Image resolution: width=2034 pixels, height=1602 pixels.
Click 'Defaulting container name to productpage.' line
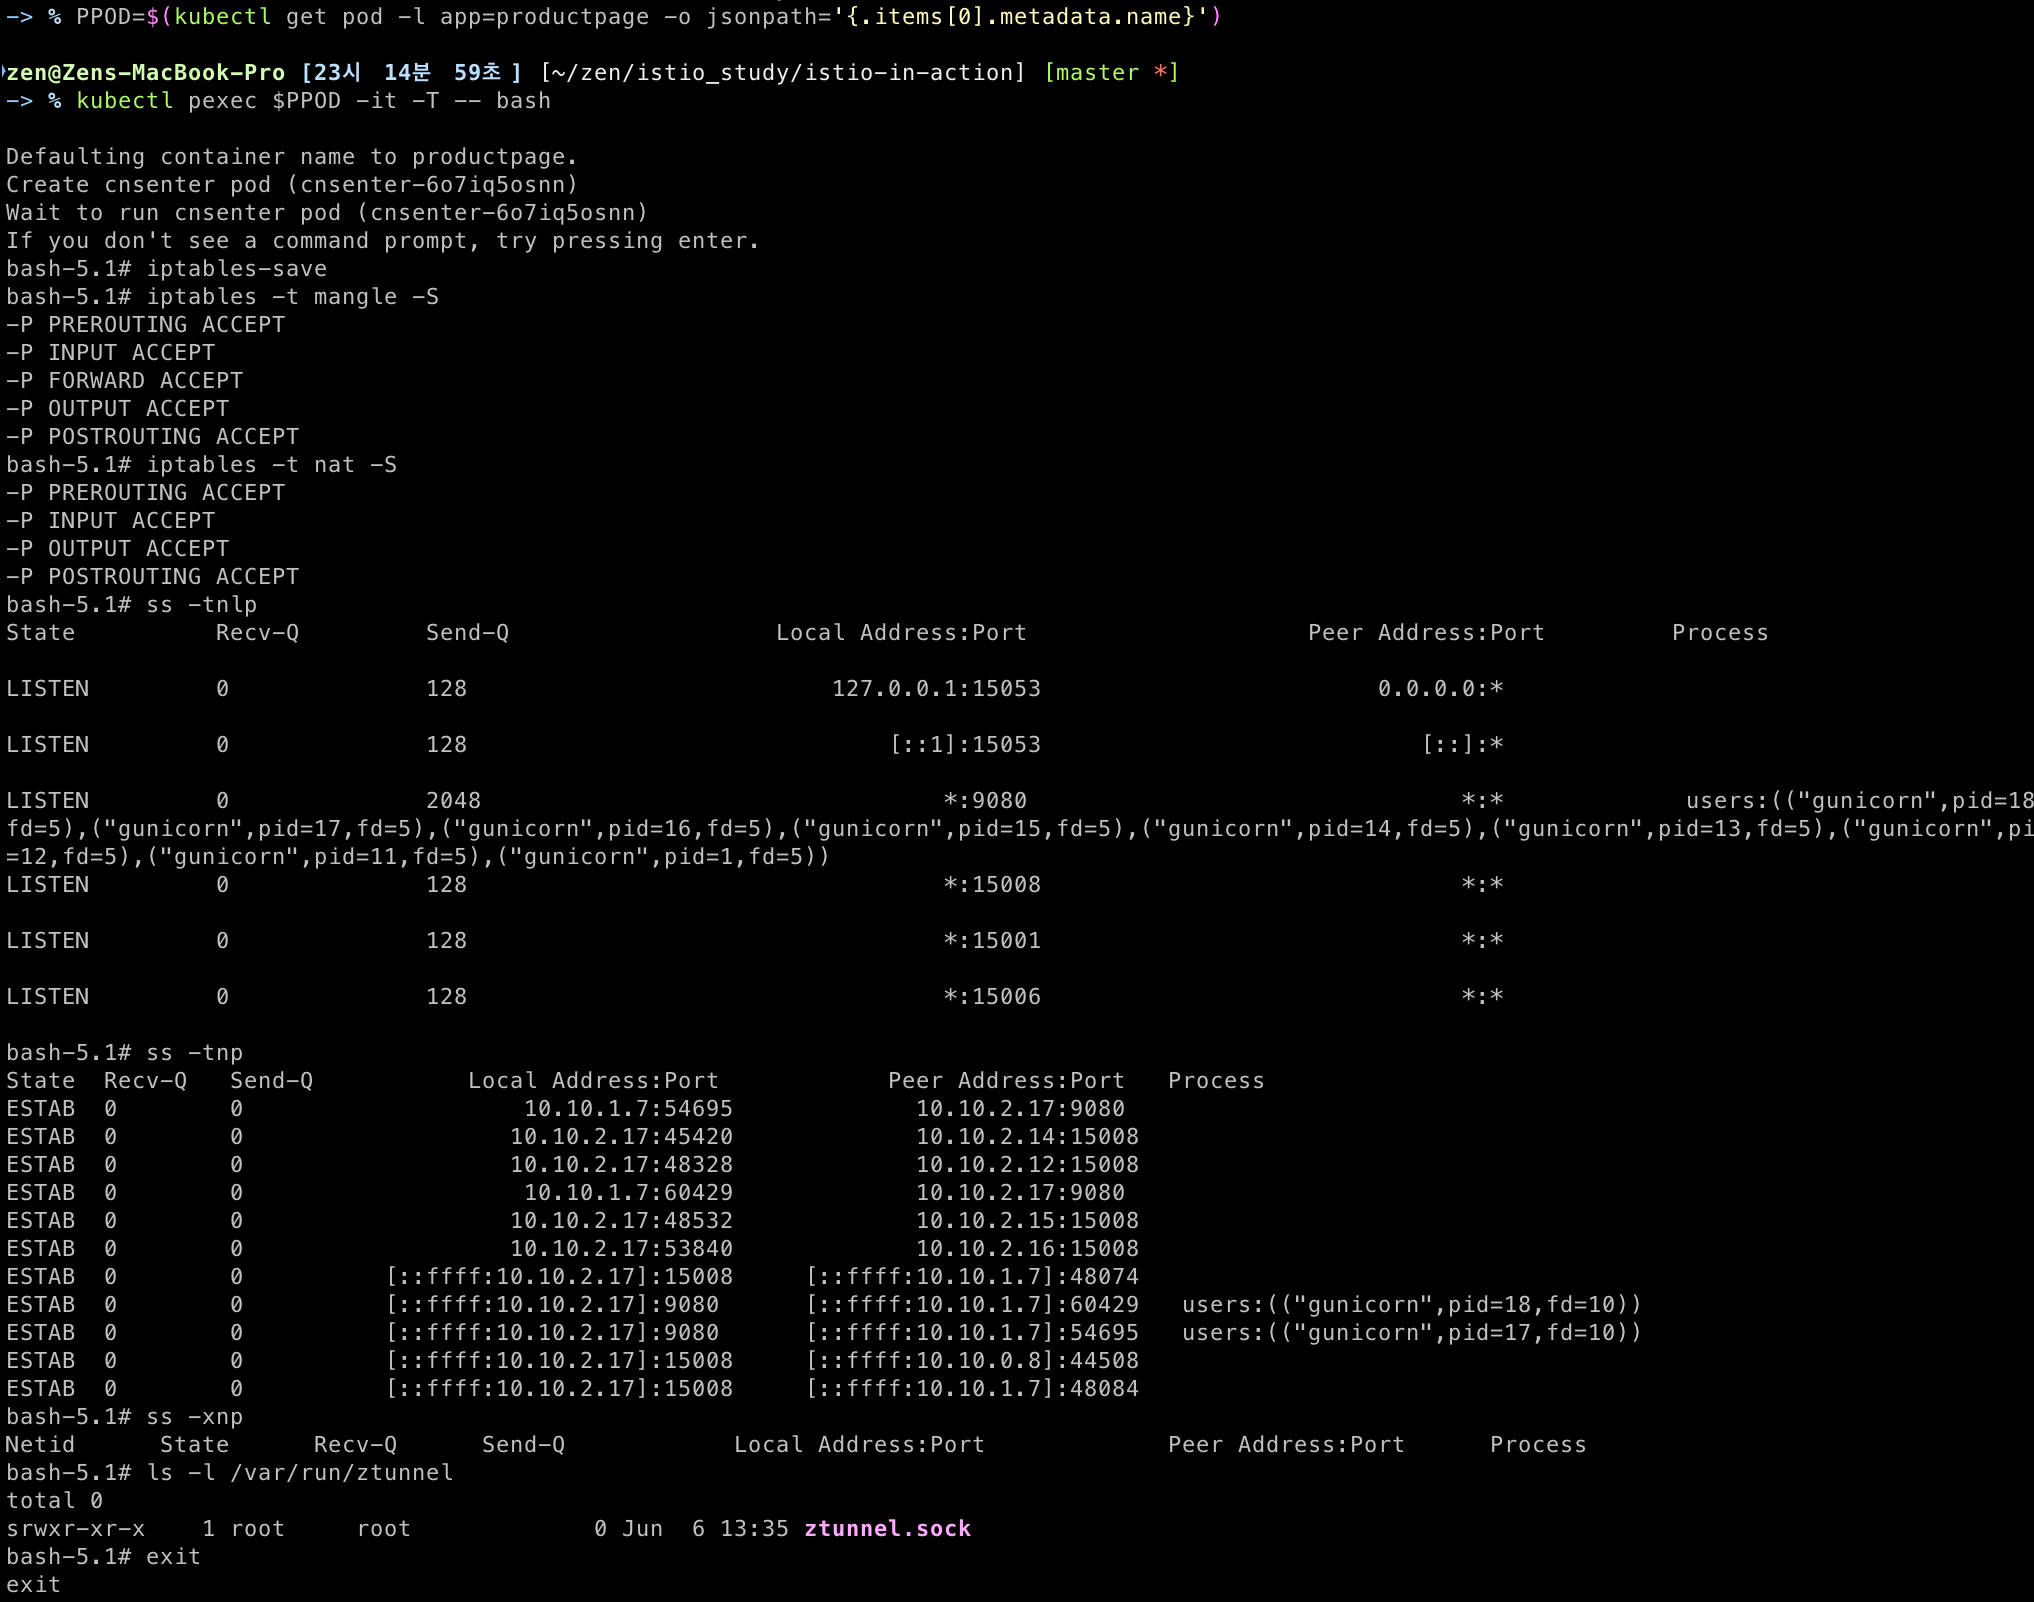pos(292,157)
